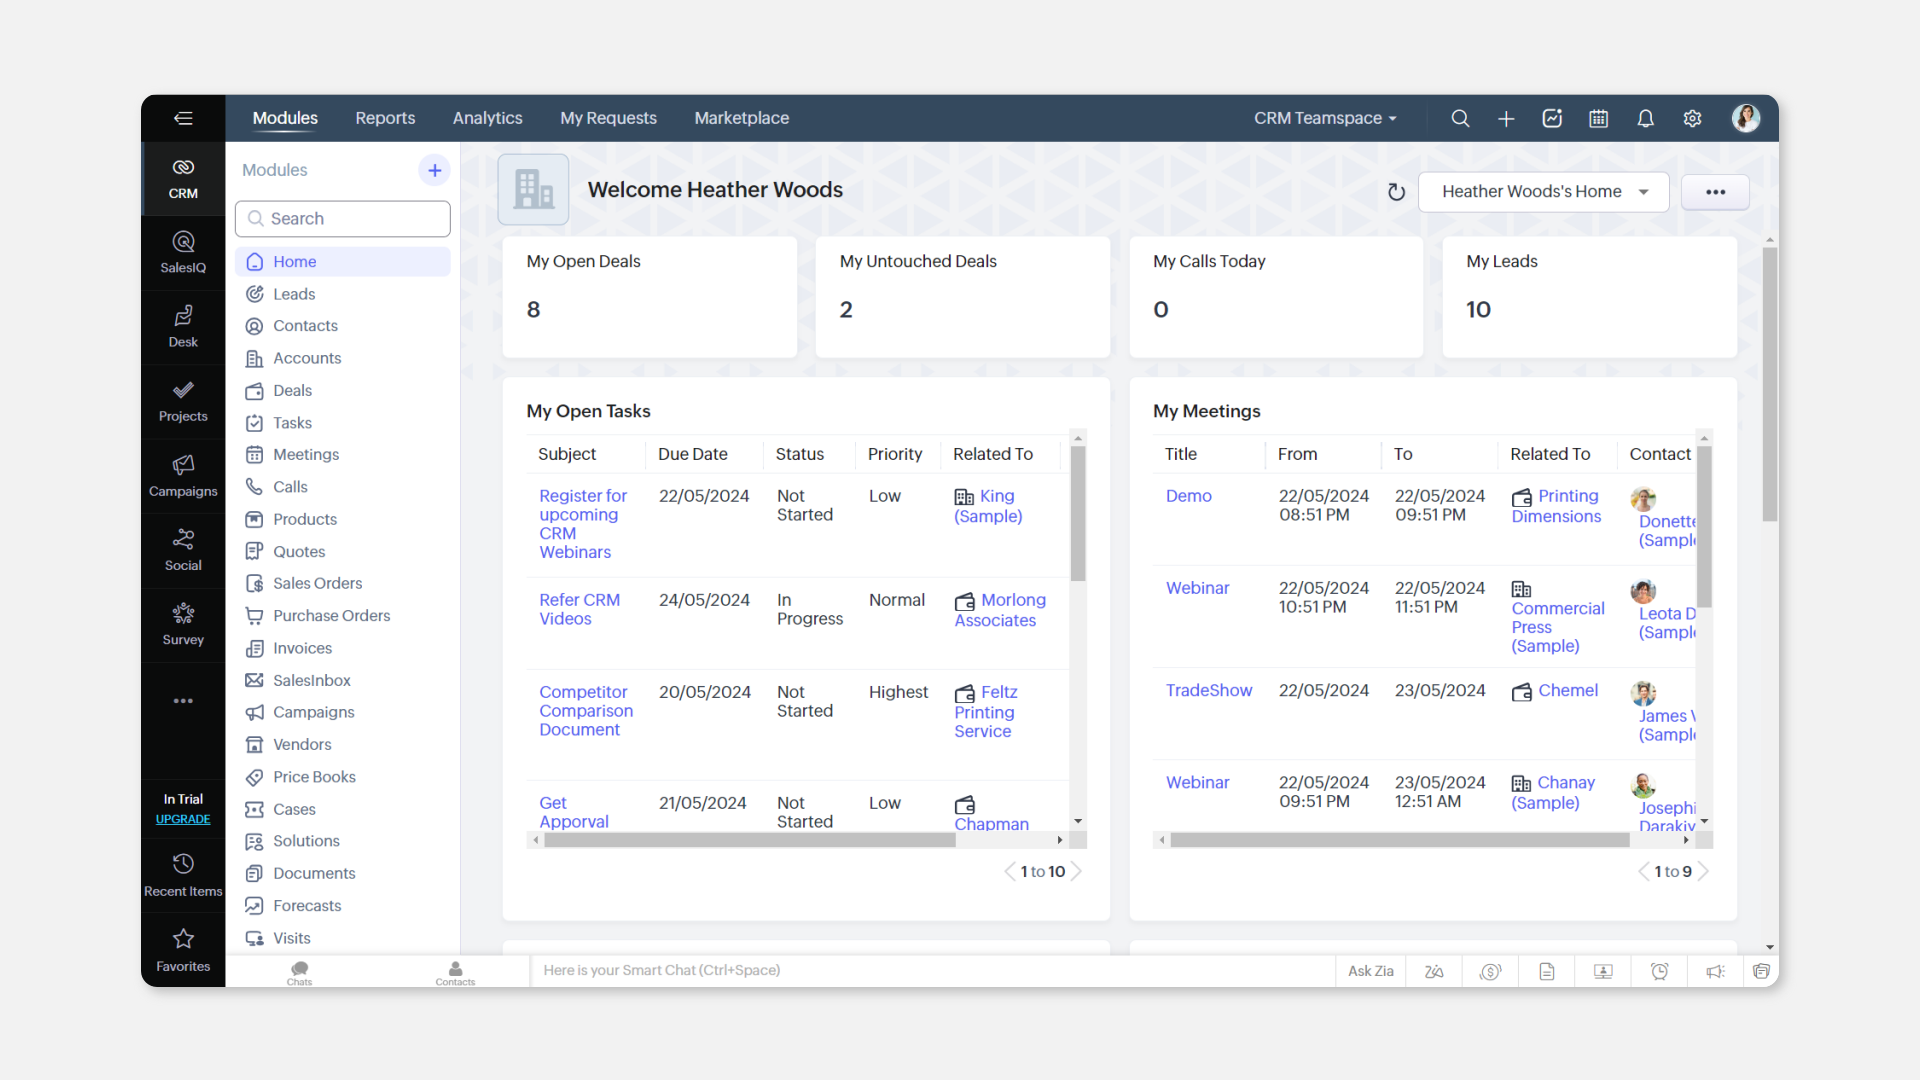Screen dimensions: 1920x1080
Task: Open the more options ellipsis button near Home dropdown
Action: (1715, 192)
